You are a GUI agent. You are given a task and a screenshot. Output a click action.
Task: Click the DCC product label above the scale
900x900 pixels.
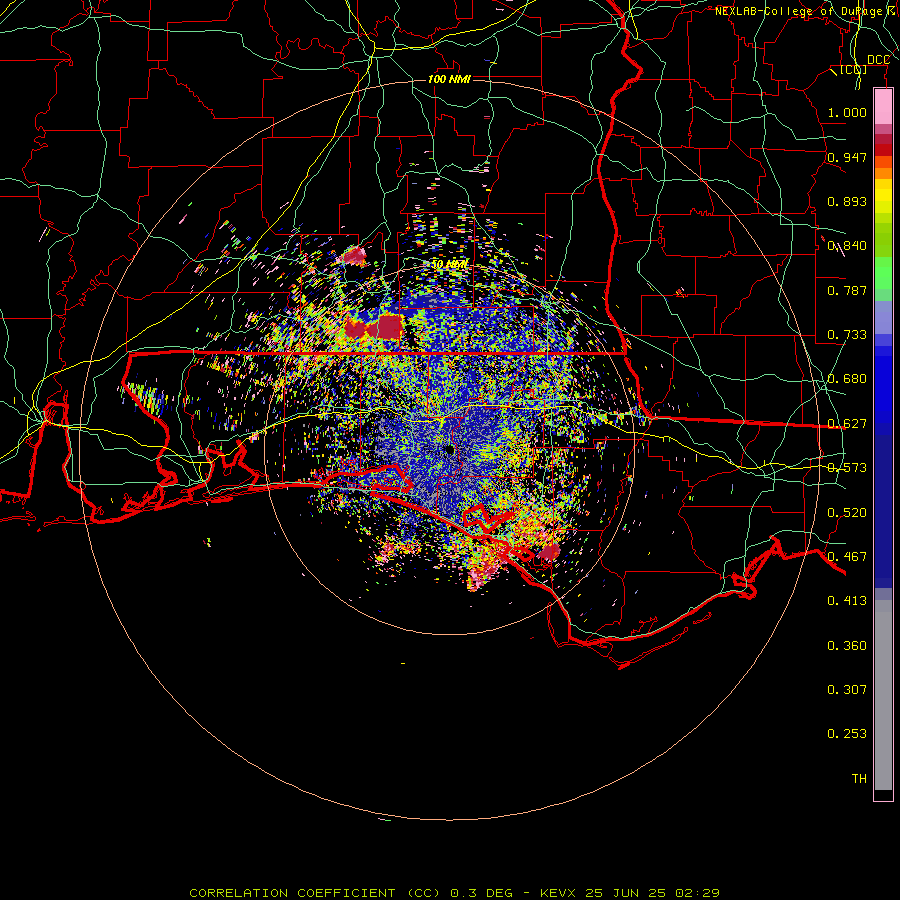click(878, 60)
